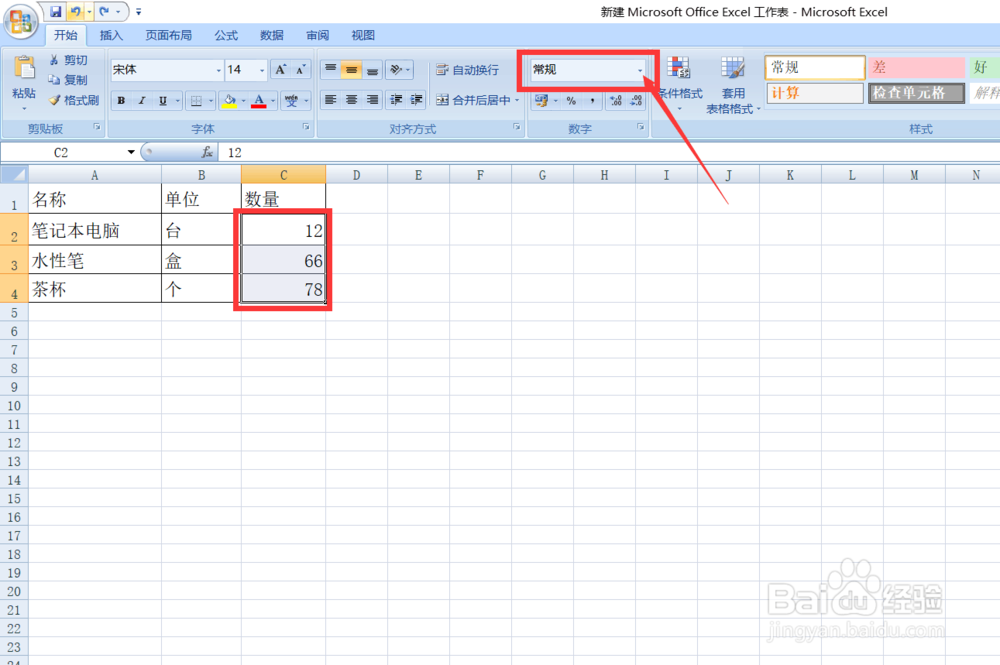Increase decimal places
Screen dimensions: 1000x665
click(615, 100)
